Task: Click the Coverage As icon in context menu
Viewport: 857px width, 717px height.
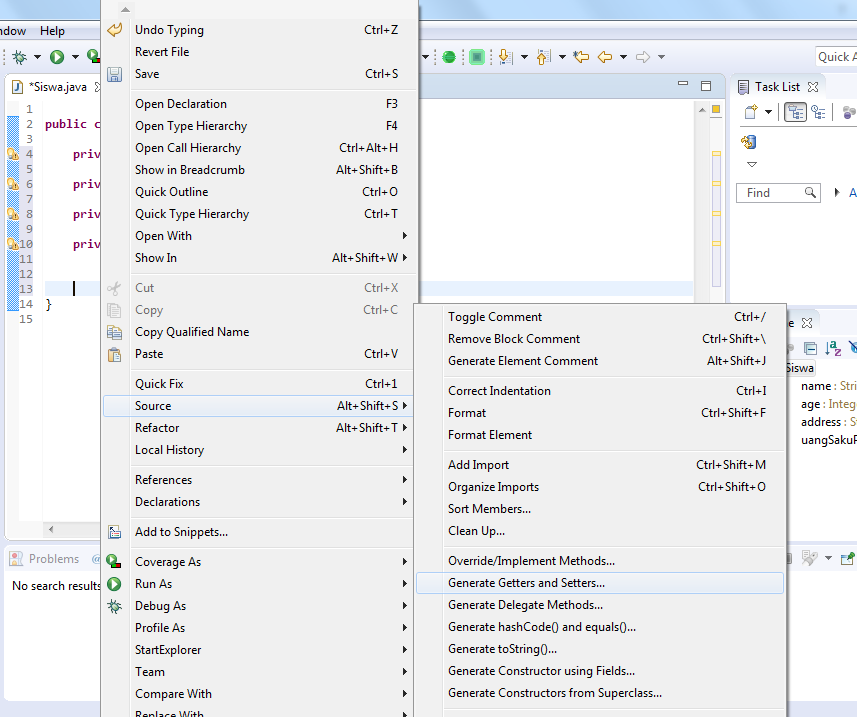Action: coord(114,561)
